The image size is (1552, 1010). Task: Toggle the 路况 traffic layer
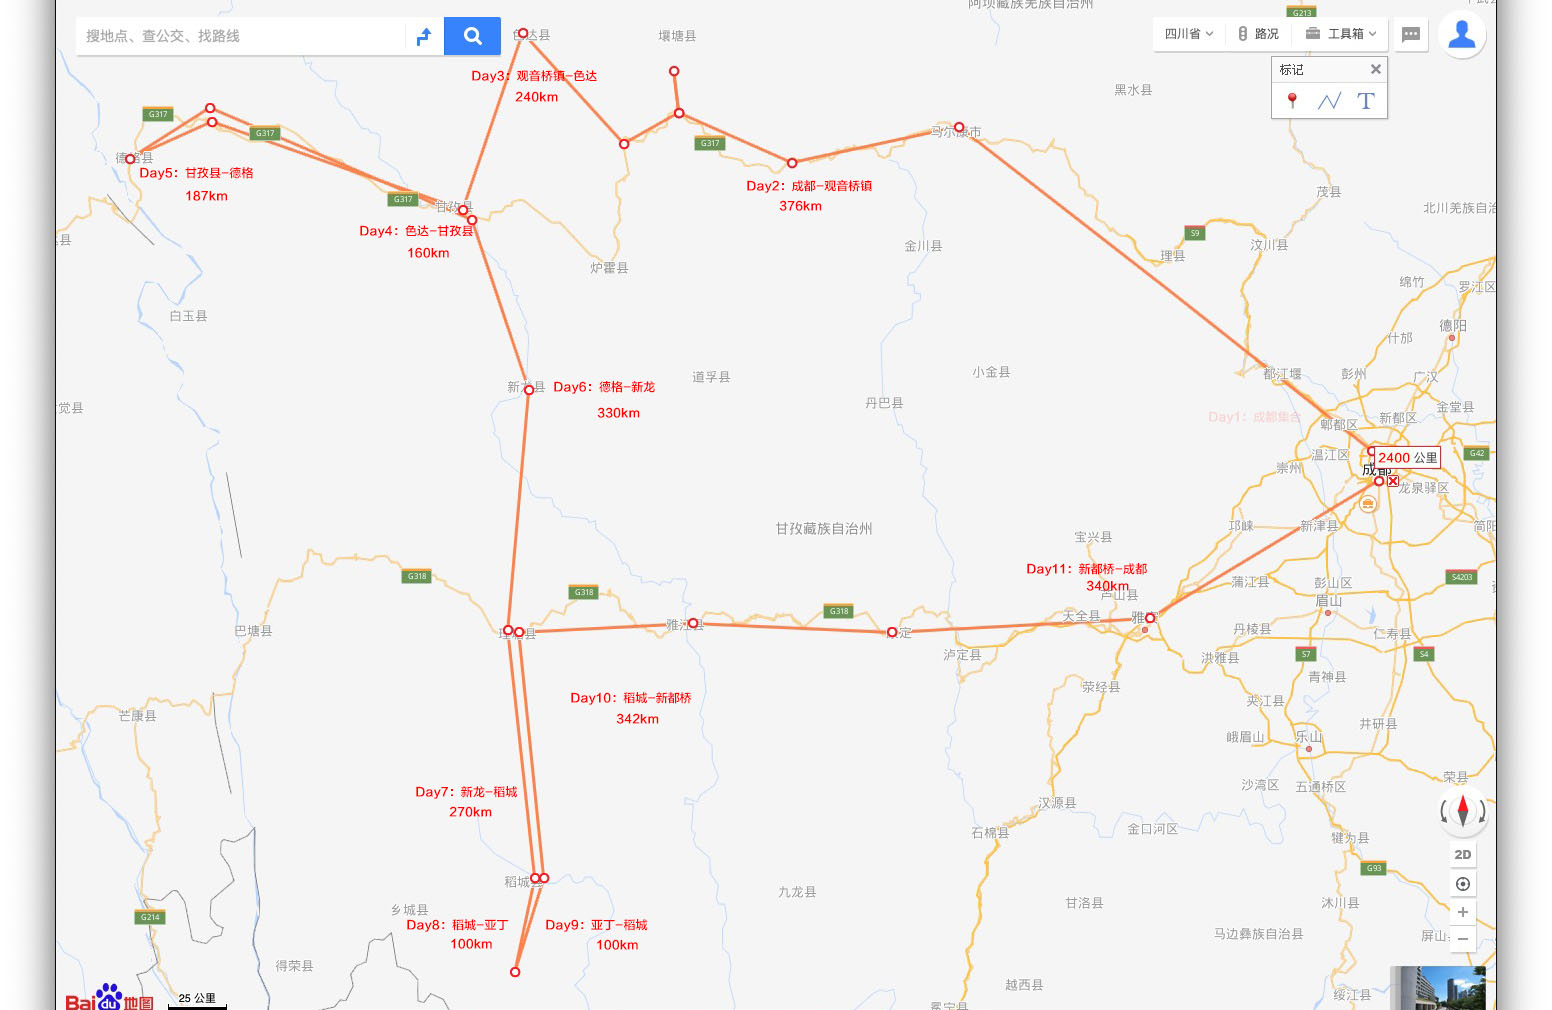click(1258, 34)
